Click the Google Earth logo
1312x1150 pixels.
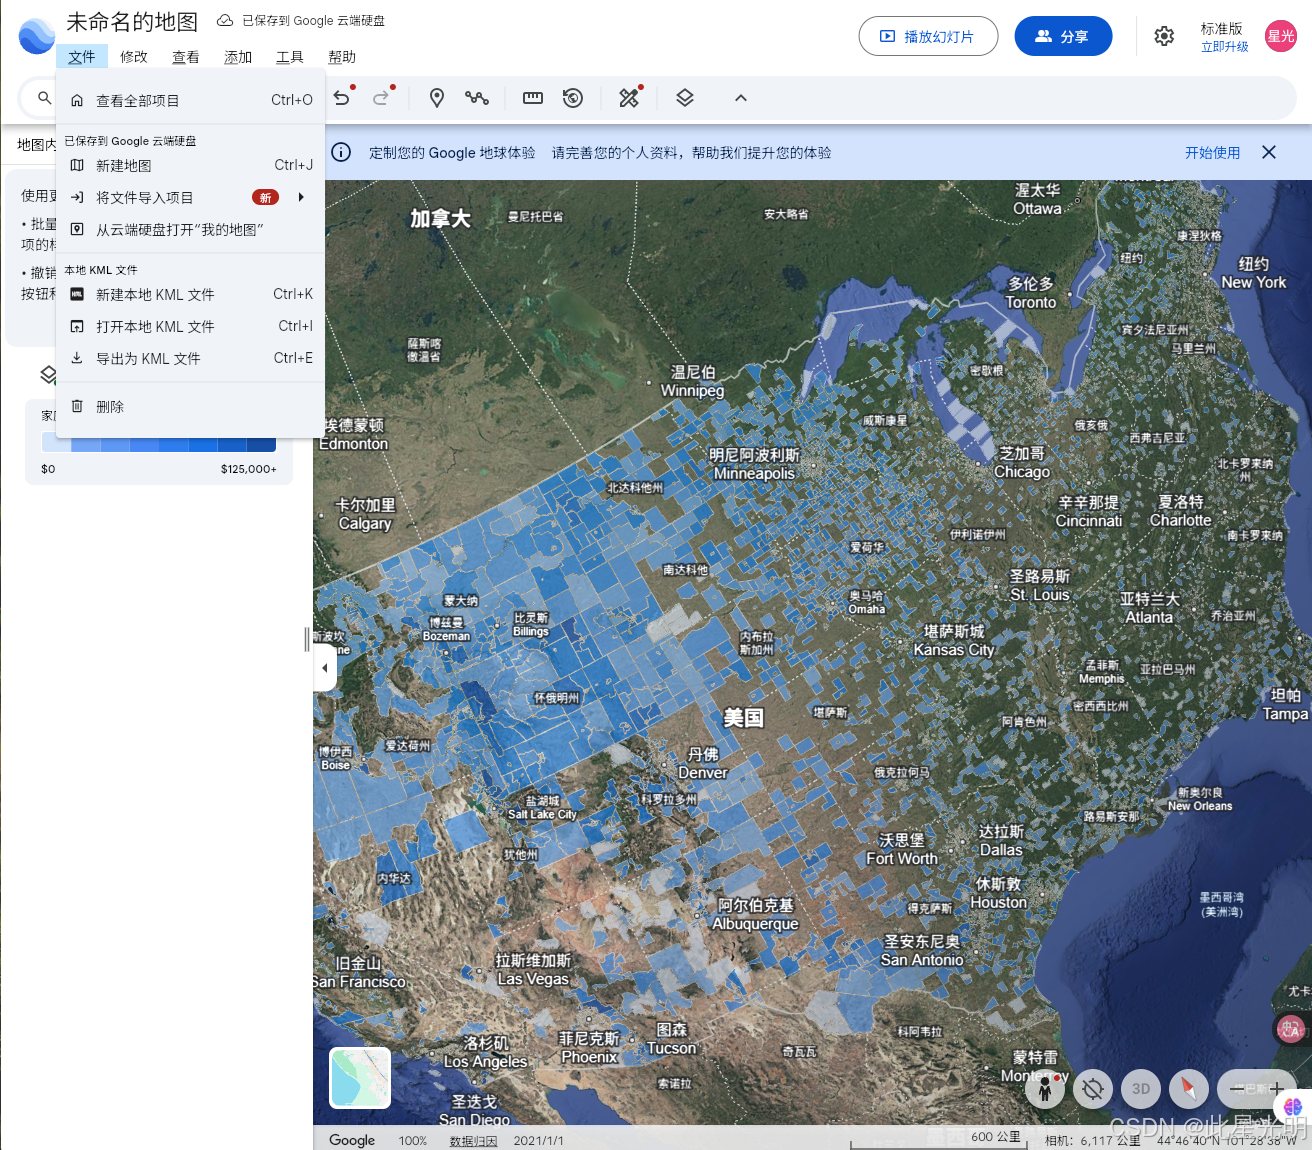(37, 36)
